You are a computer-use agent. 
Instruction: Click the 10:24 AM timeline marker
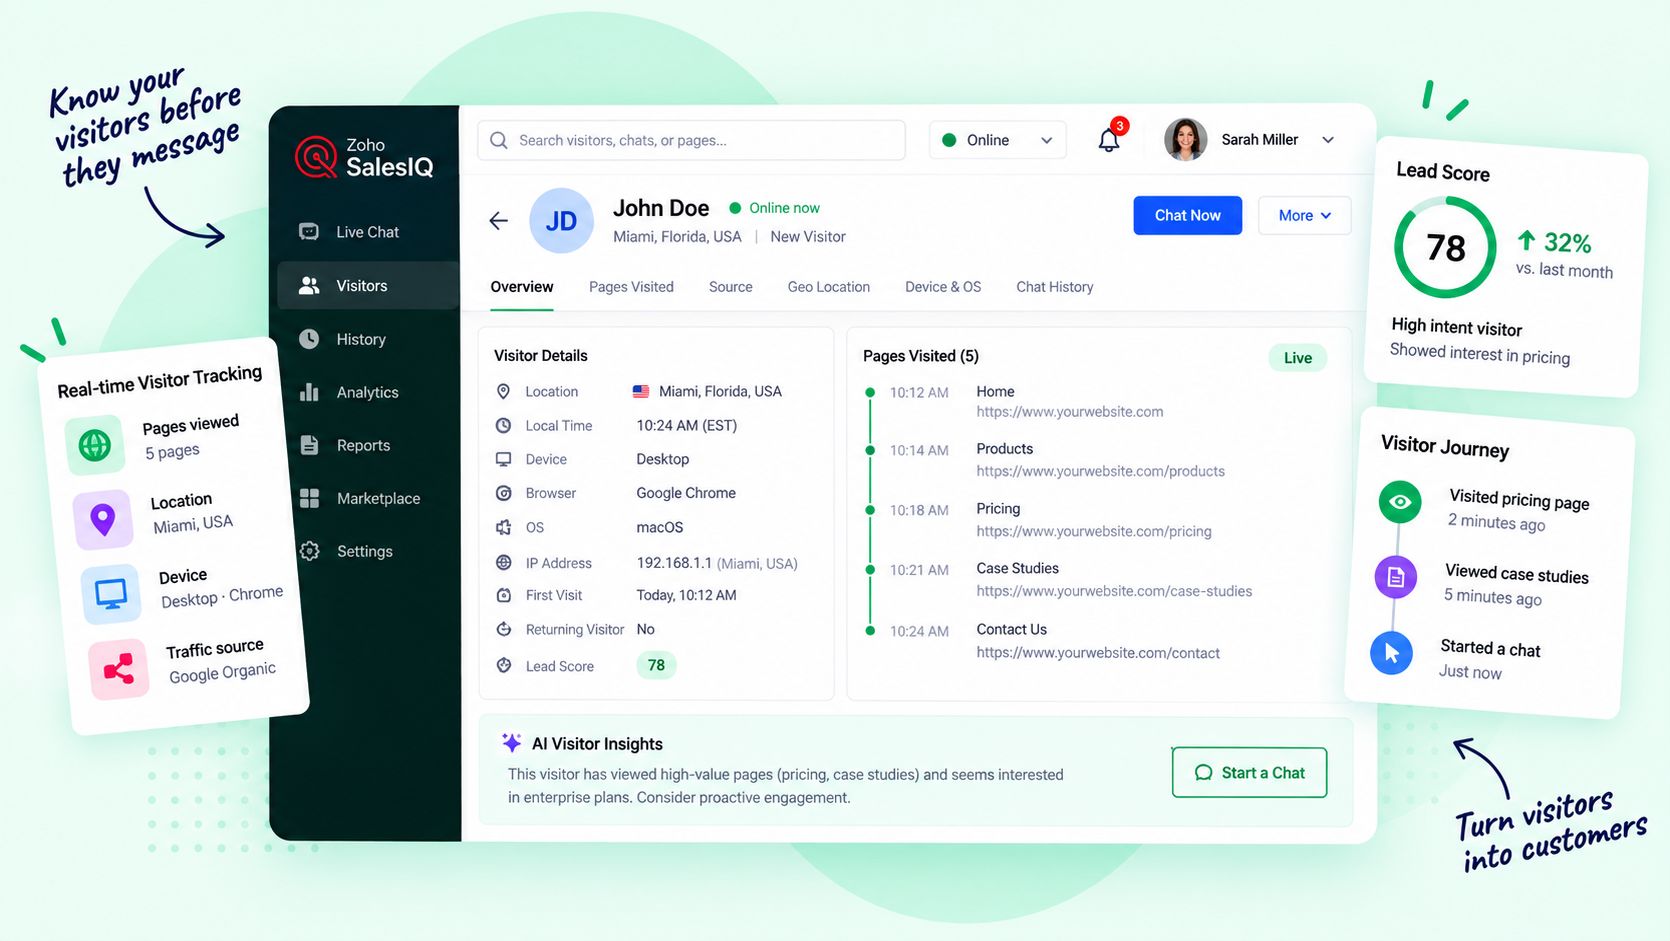coord(870,631)
